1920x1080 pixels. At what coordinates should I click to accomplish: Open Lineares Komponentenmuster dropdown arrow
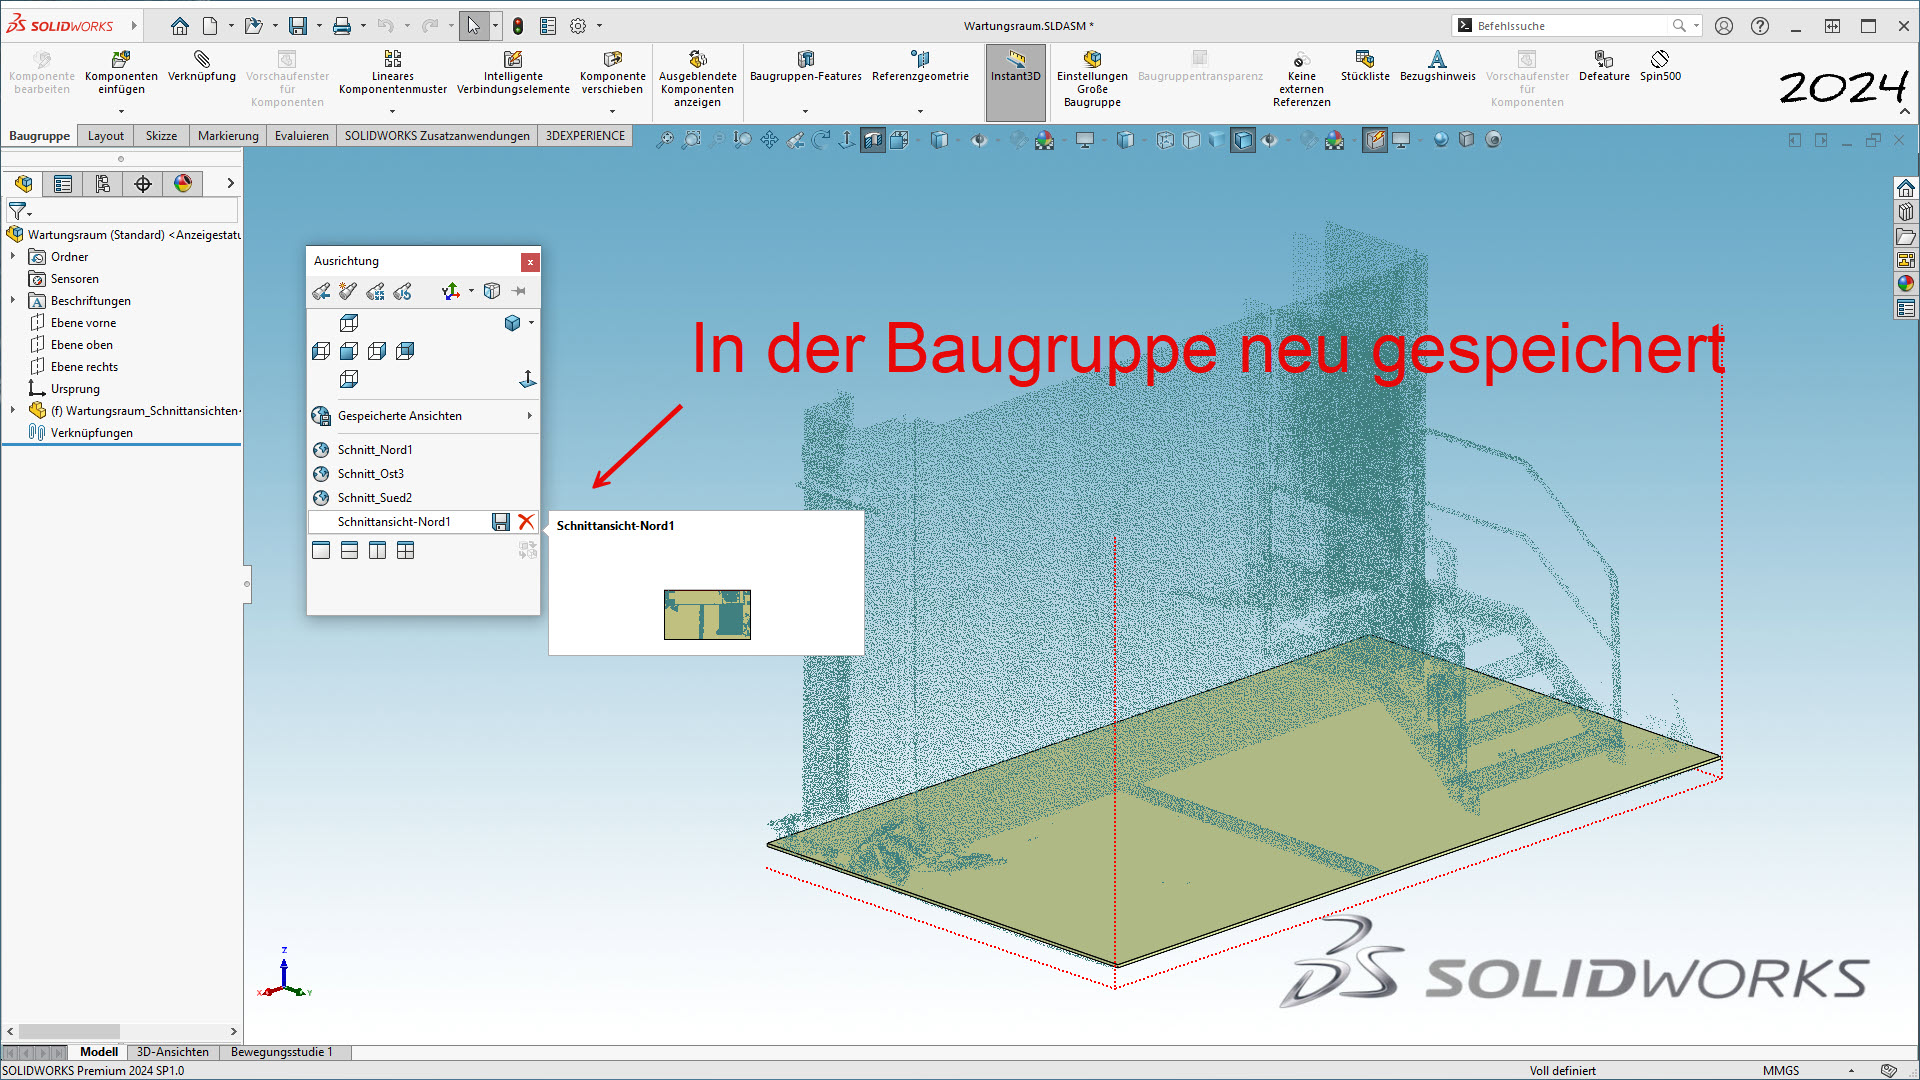[392, 111]
